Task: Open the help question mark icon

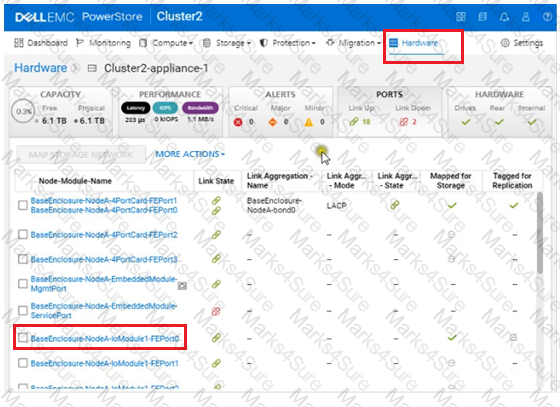Action: pyautogui.click(x=547, y=16)
